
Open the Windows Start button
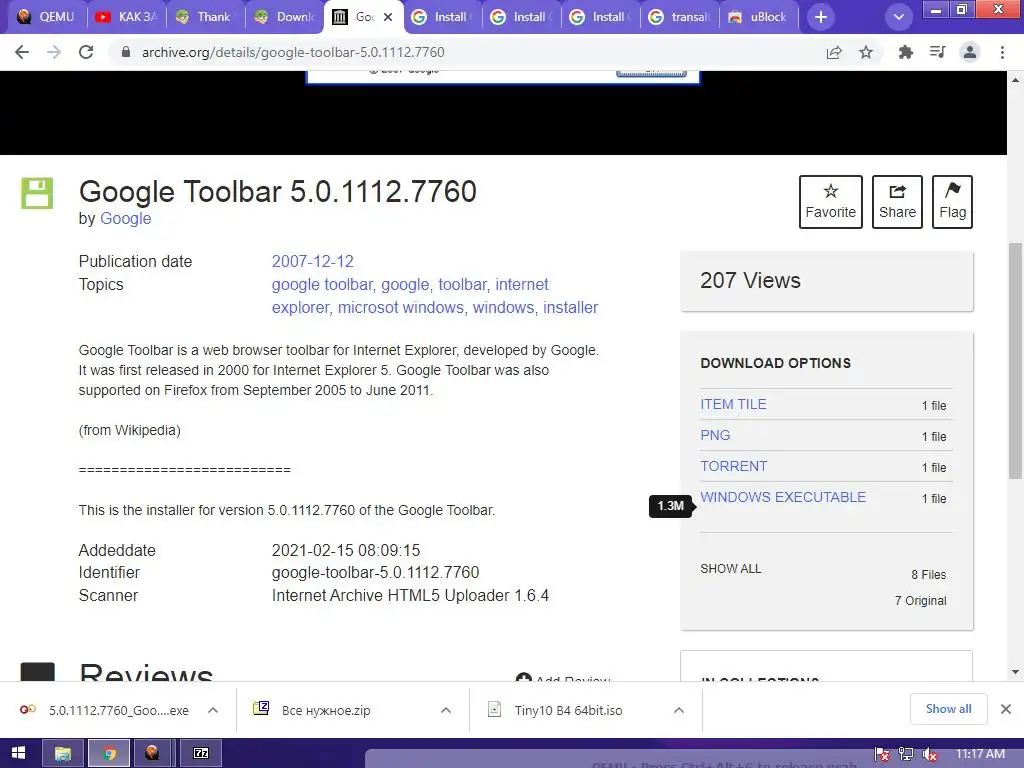pyautogui.click(x=18, y=754)
